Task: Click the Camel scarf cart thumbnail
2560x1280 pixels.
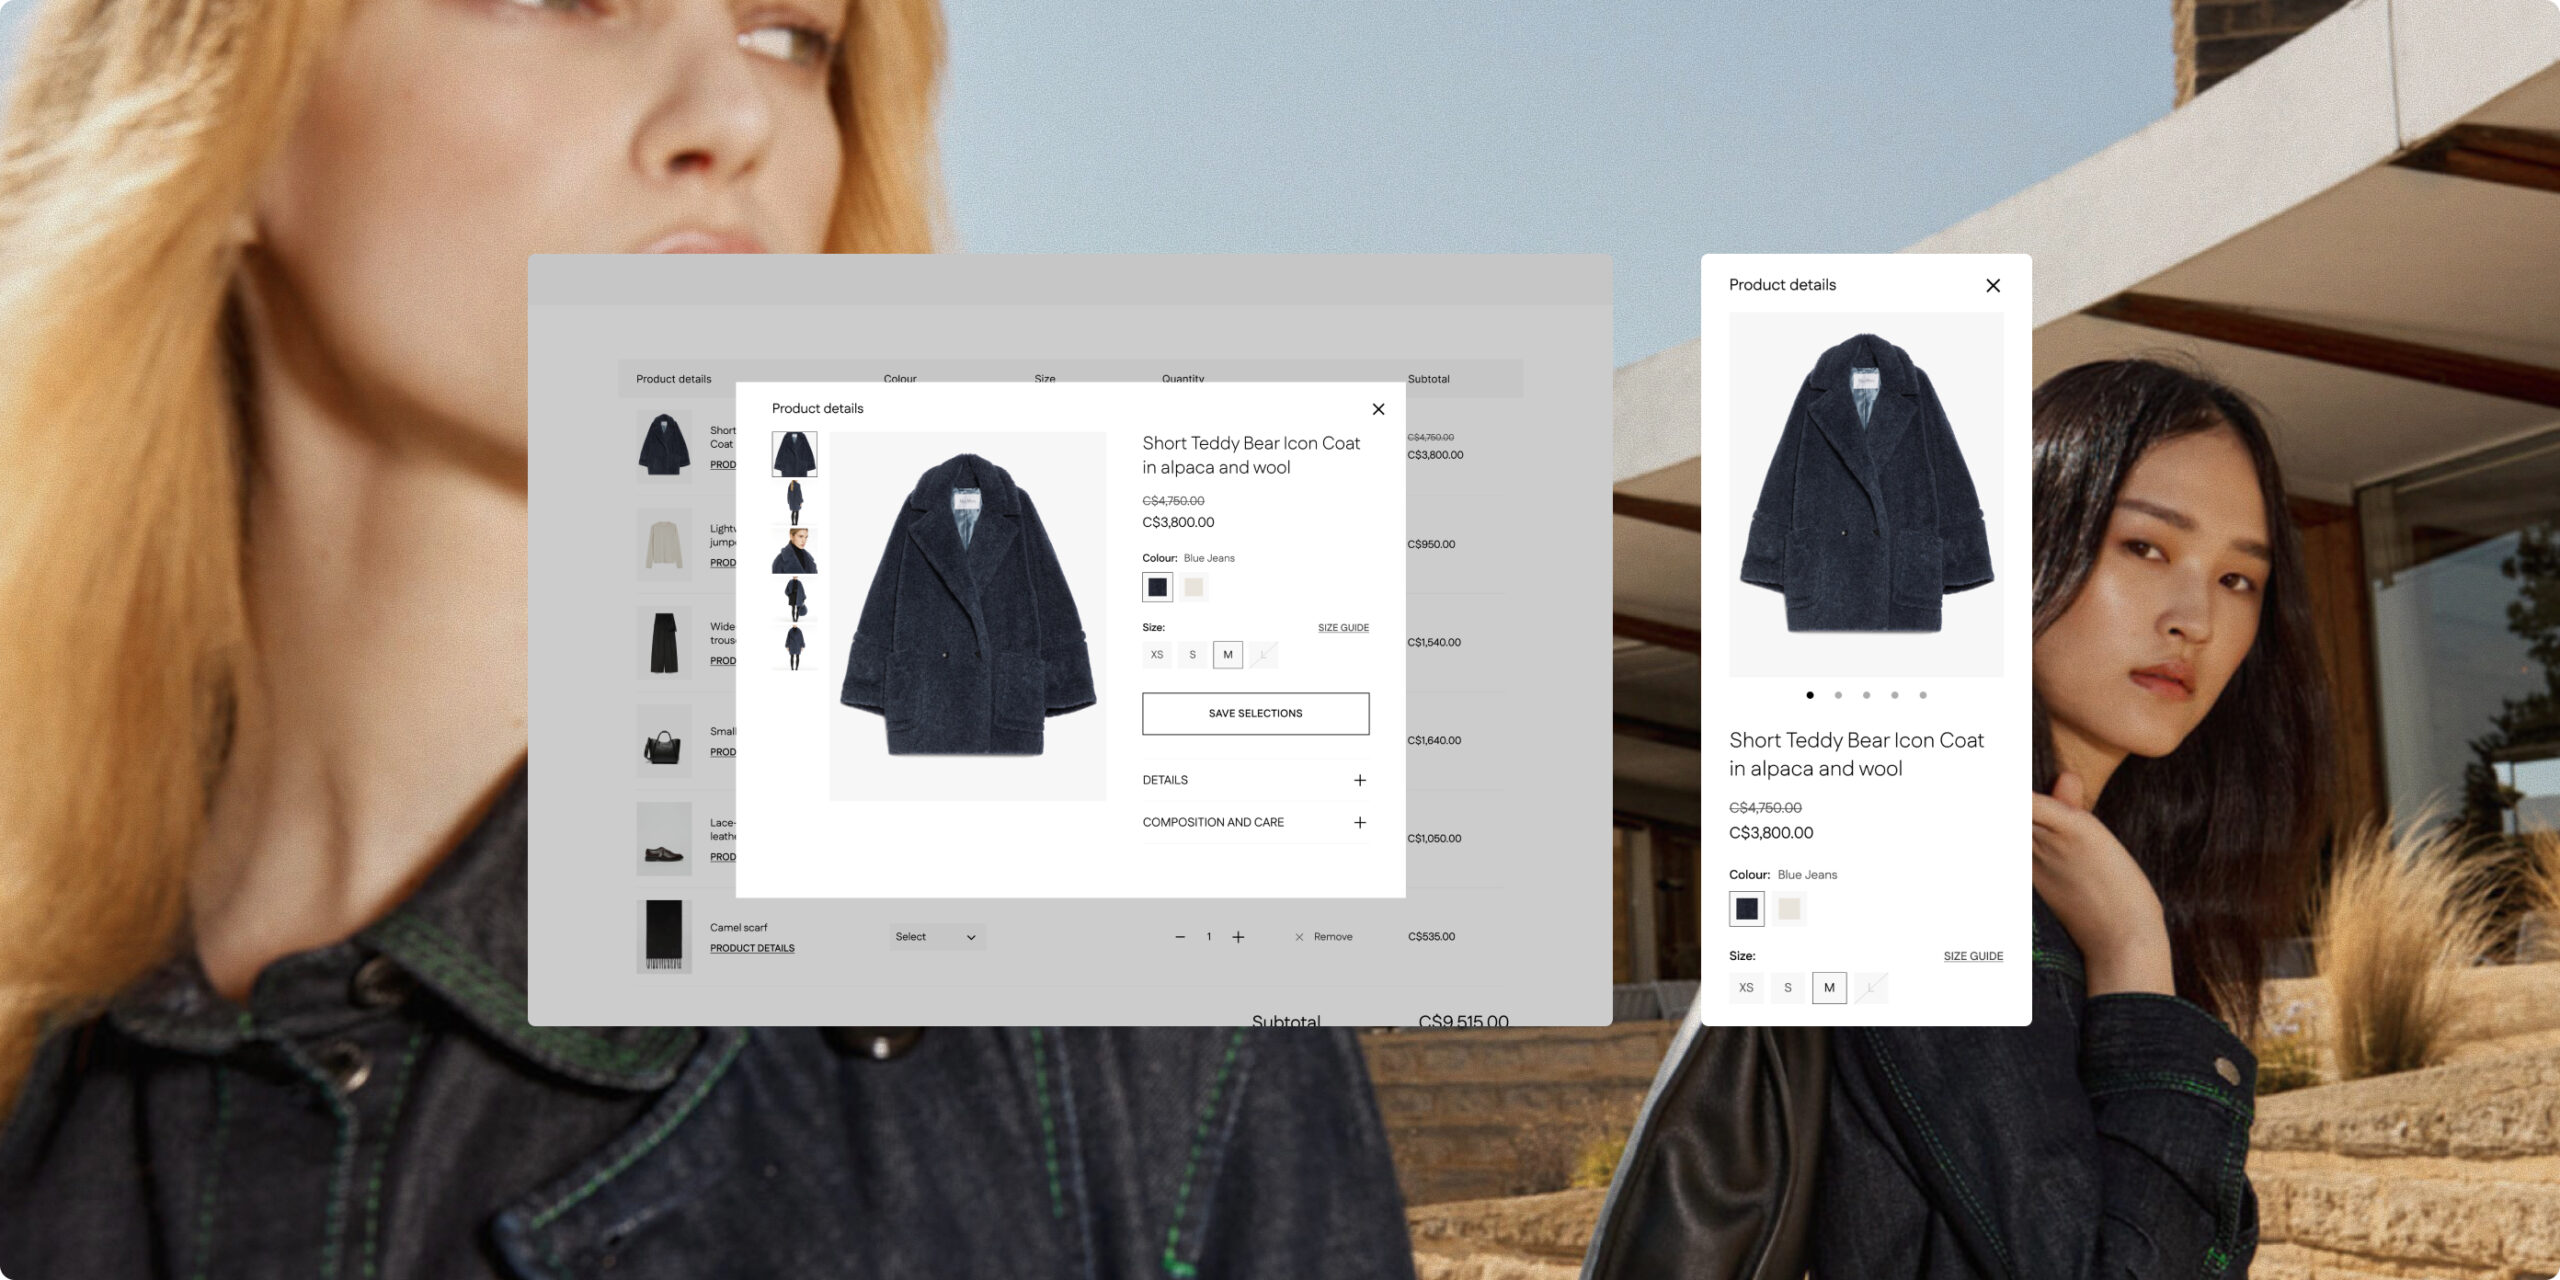Action: click(x=664, y=937)
